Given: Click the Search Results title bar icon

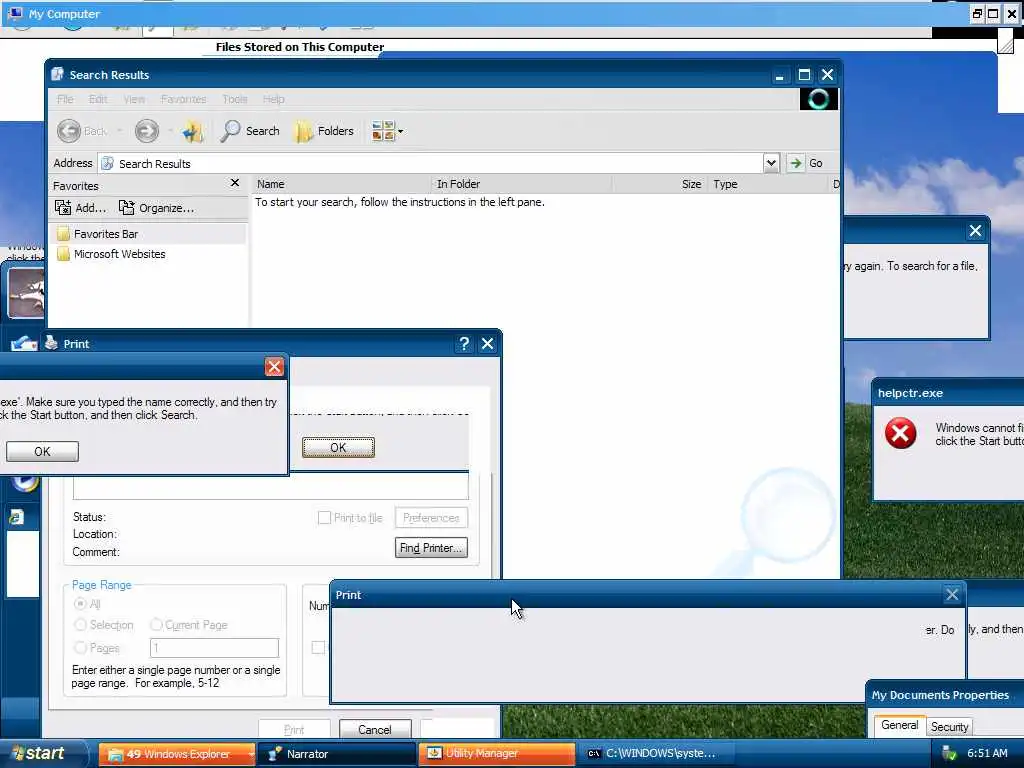Looking at the screenshot, I should 57,74.
